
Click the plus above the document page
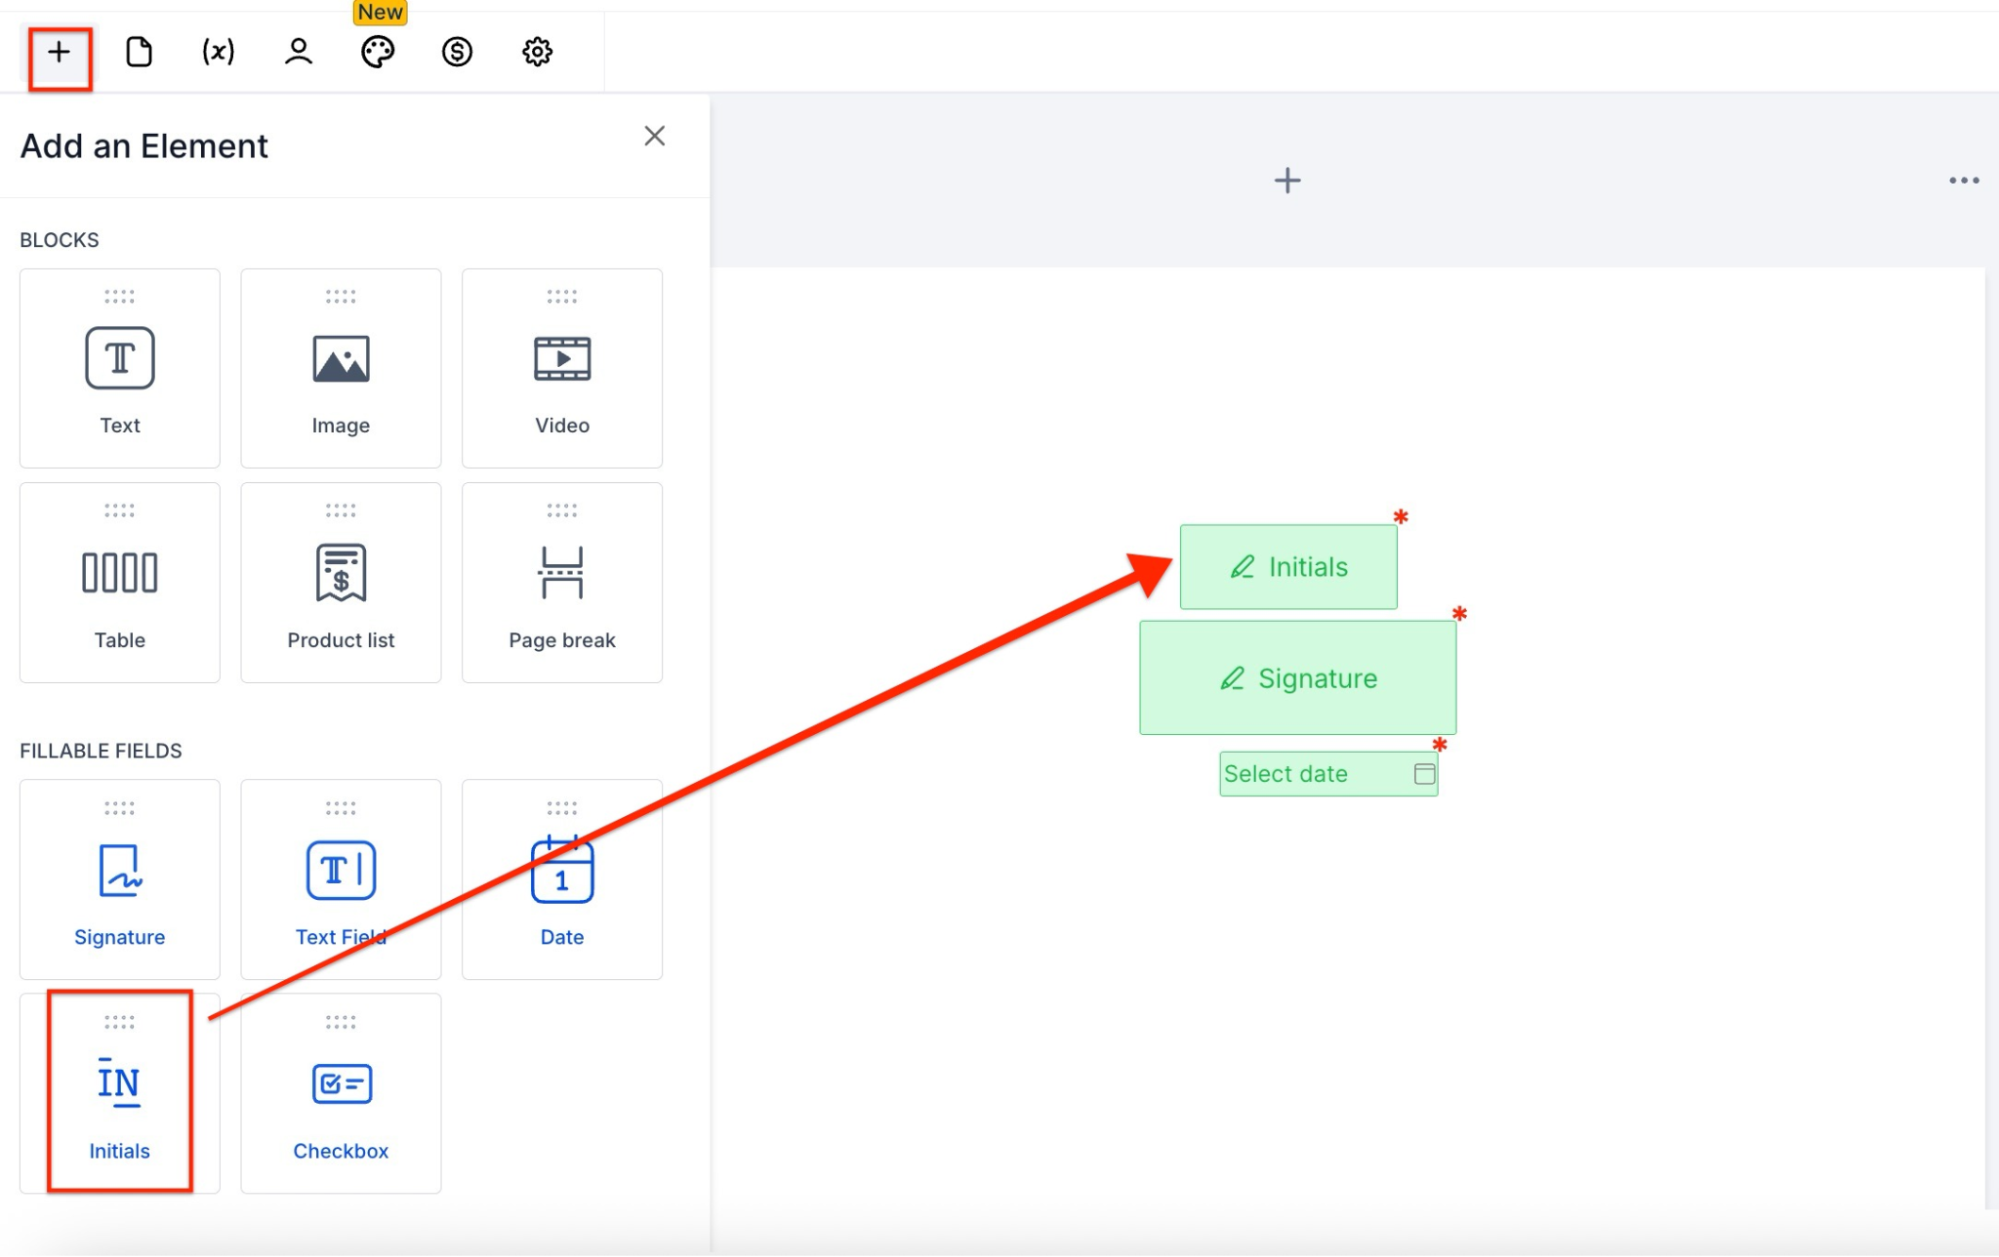1287,181
